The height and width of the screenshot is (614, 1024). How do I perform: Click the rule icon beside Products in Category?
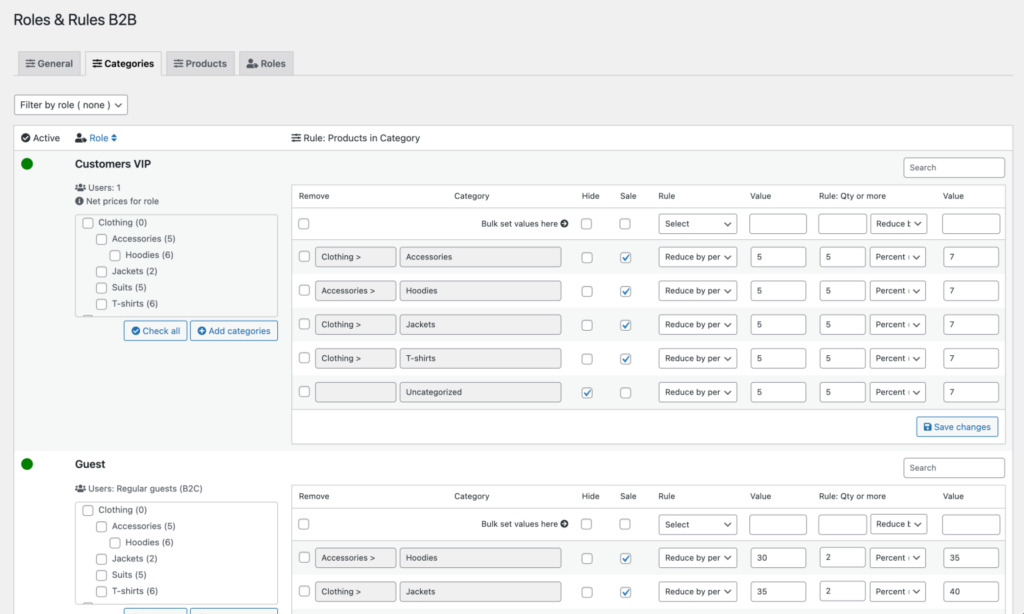tap(296, 138)
